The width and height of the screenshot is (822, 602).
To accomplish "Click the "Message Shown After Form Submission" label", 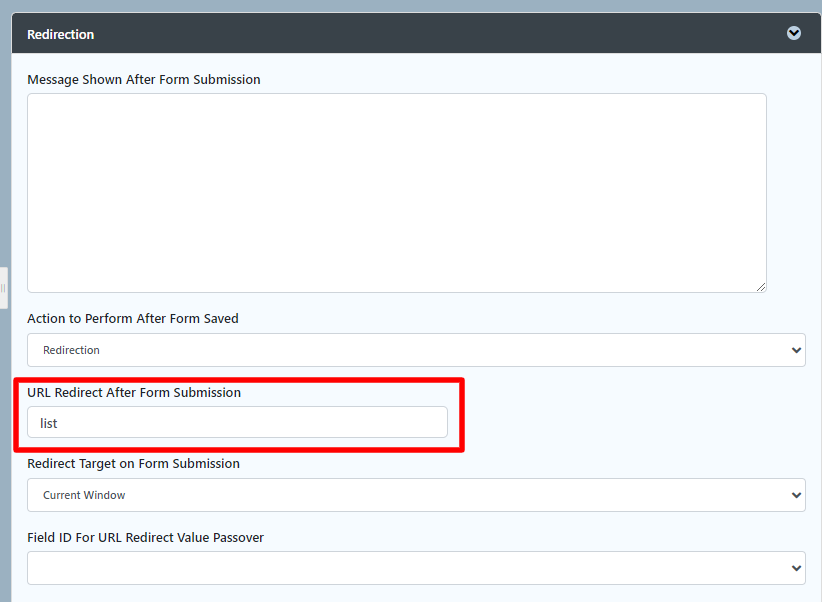I will pyautogui.click(x=144, y=79).
